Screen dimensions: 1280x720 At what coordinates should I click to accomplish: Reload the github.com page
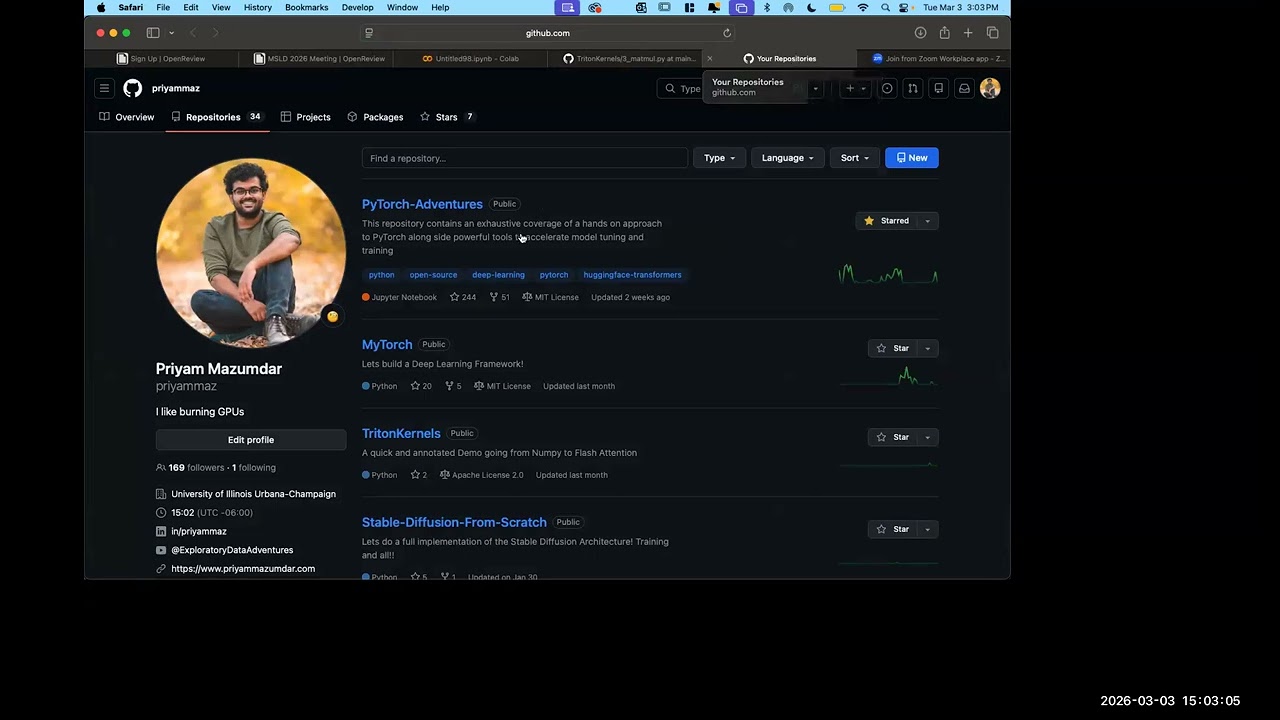(727, 33)
